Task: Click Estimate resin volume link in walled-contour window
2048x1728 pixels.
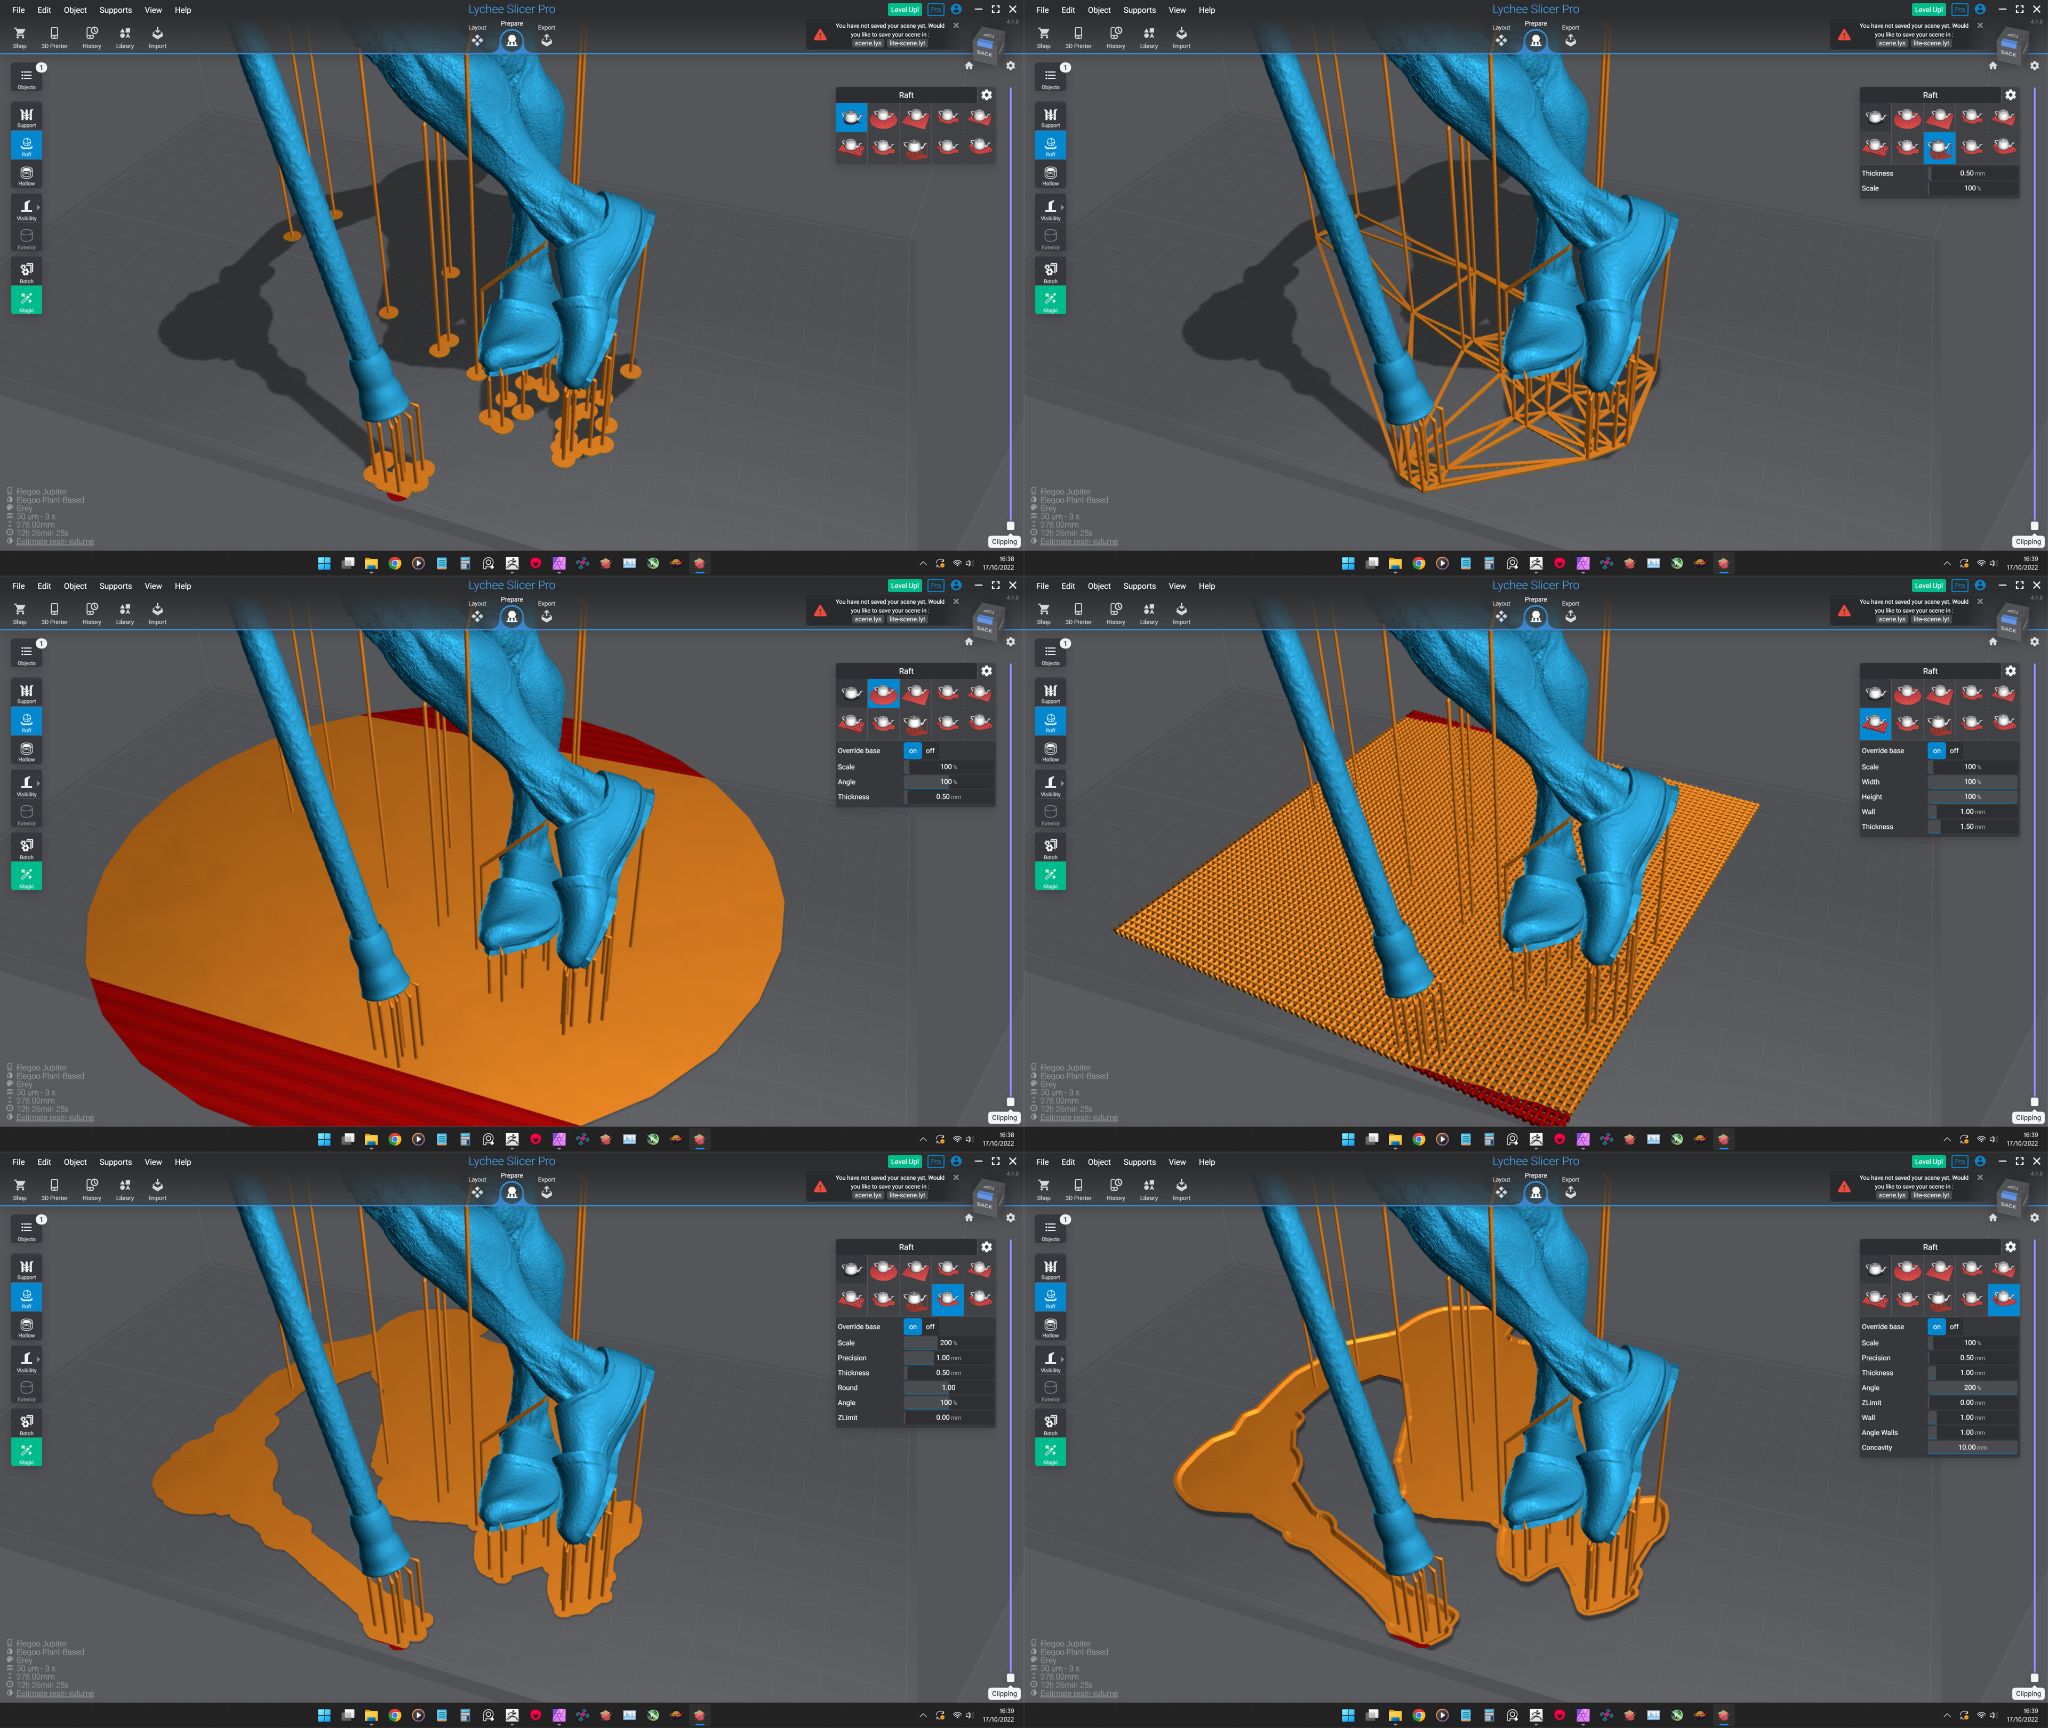Action: click(x=1079, y=1693)
